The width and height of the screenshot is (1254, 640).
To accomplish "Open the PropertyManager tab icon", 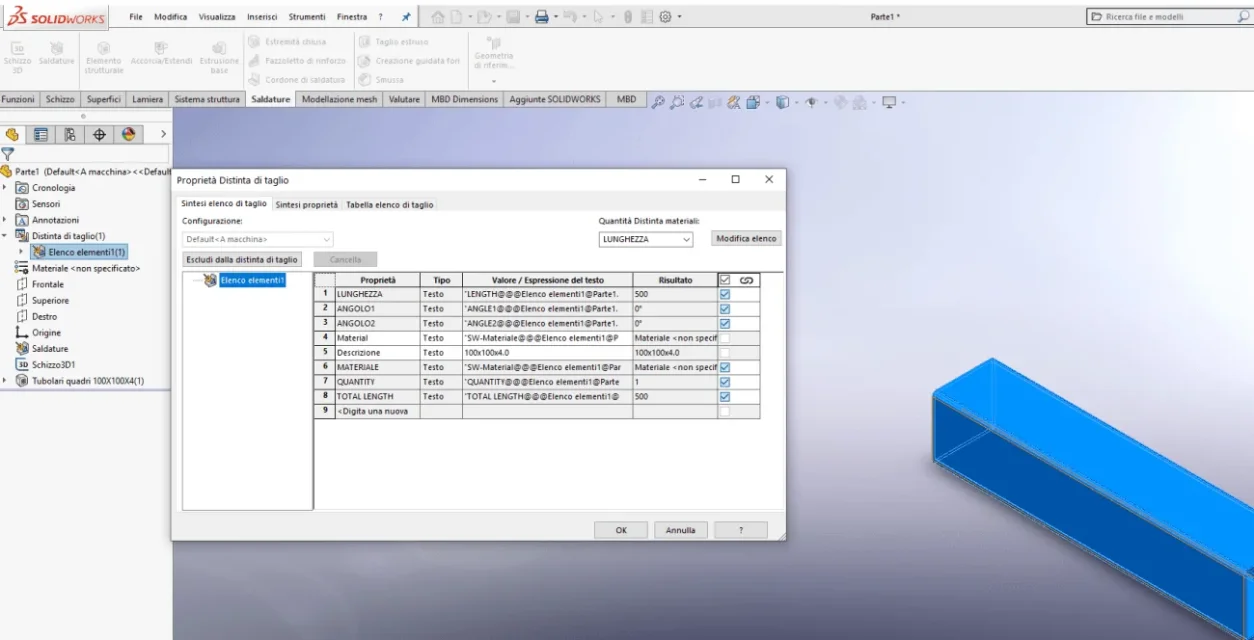I will 41,134.
